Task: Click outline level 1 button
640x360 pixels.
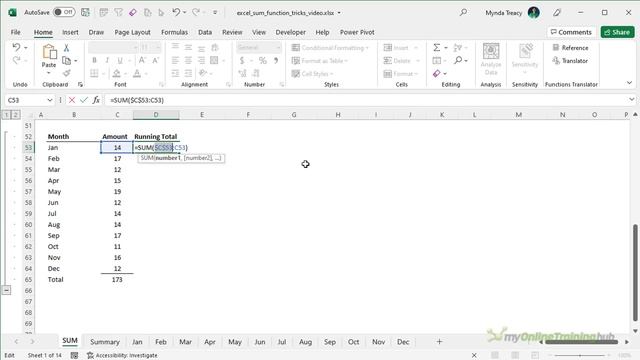Action: click(6, 115)
